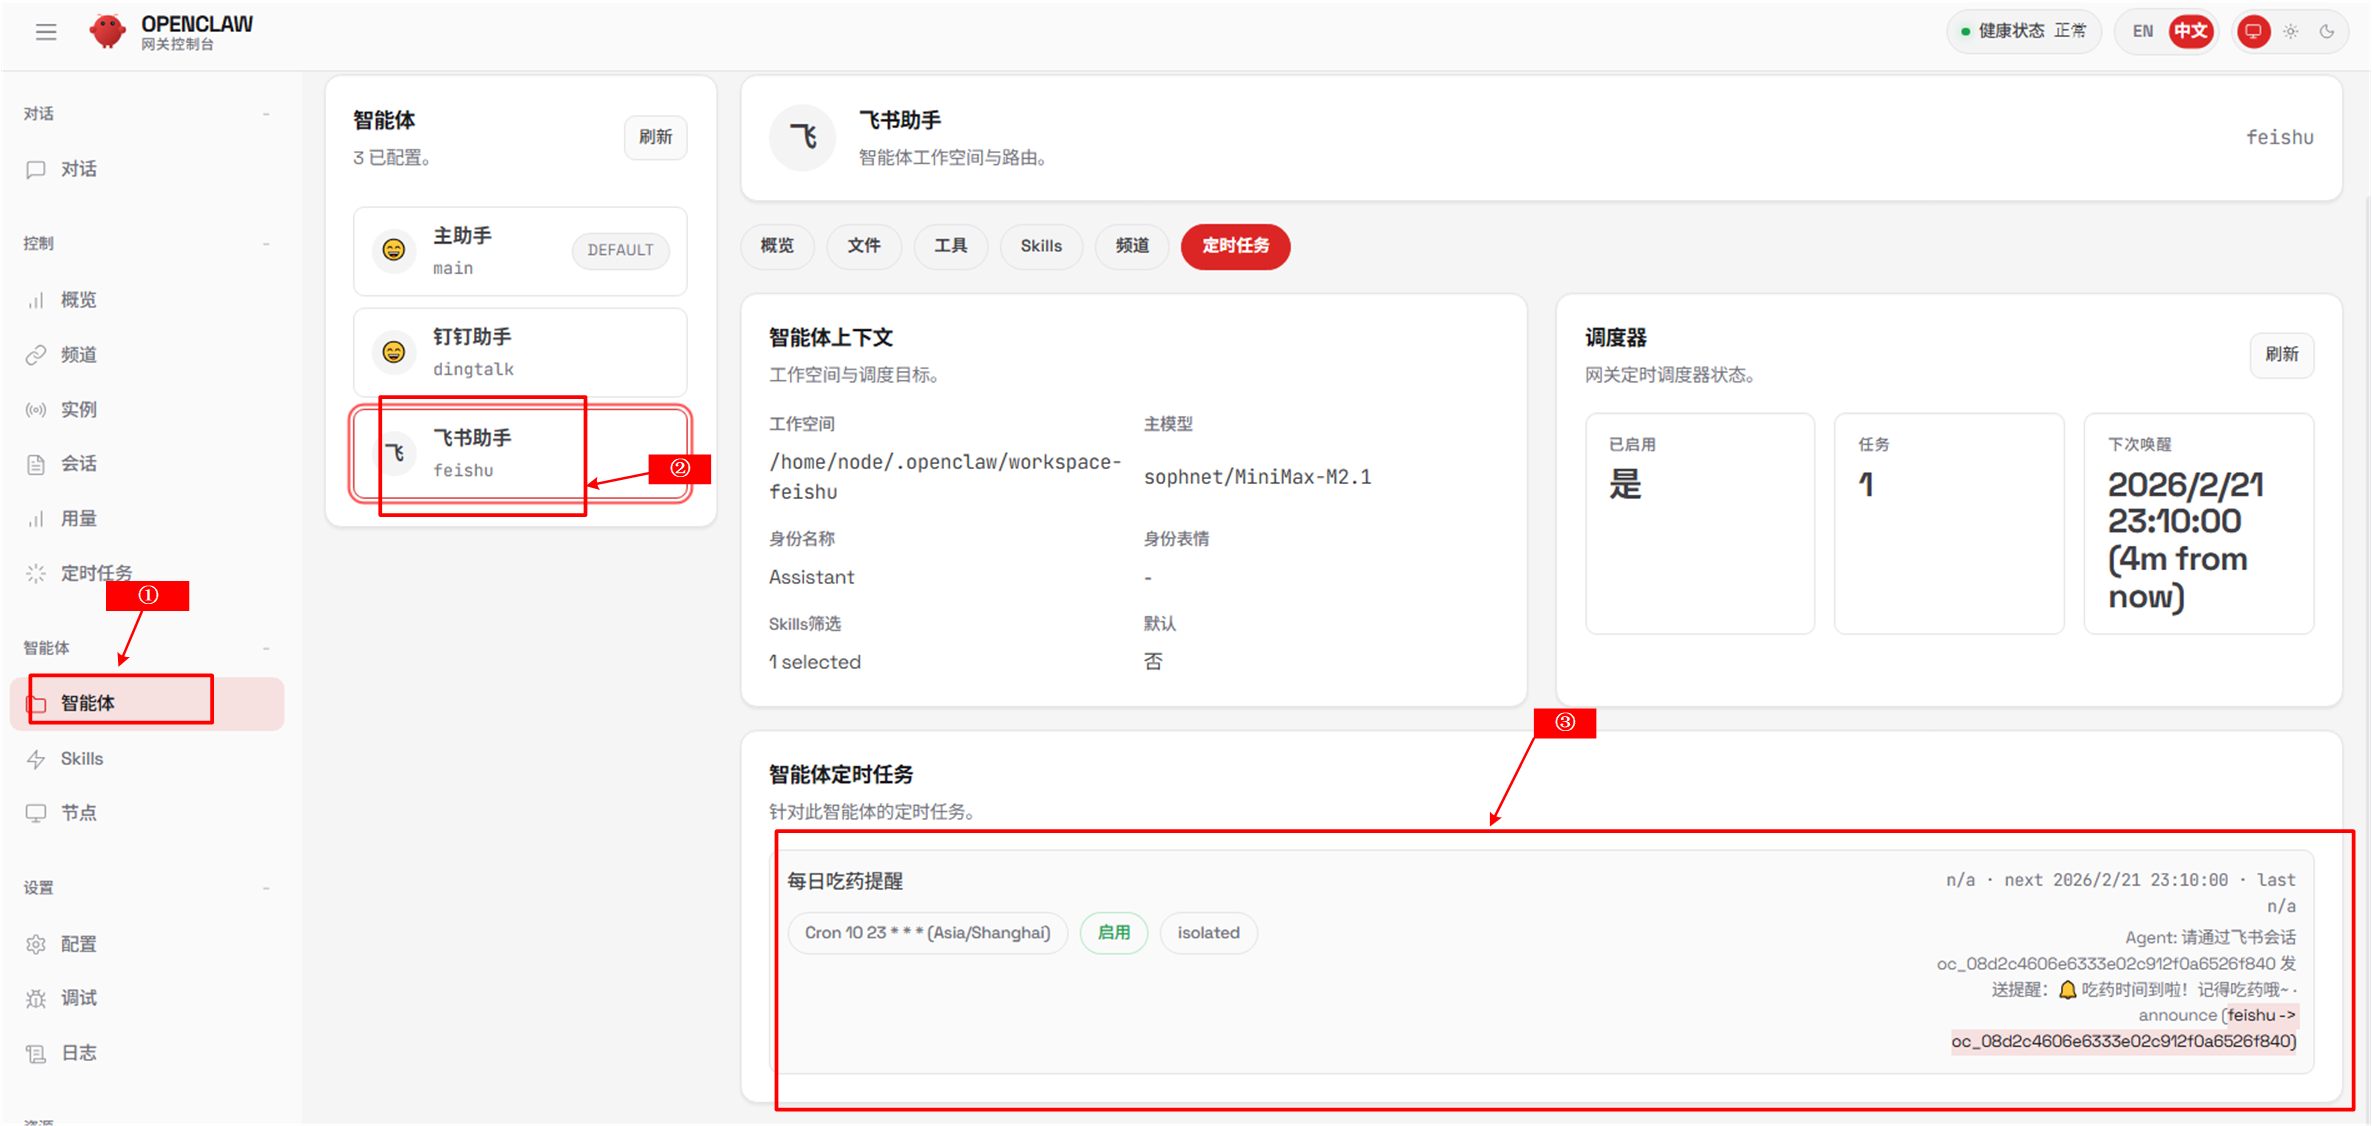This screenshot has width=2372, height=1126.
Task: Click the 每日吃药提醒 task title
Action: (x=845, y=881)
